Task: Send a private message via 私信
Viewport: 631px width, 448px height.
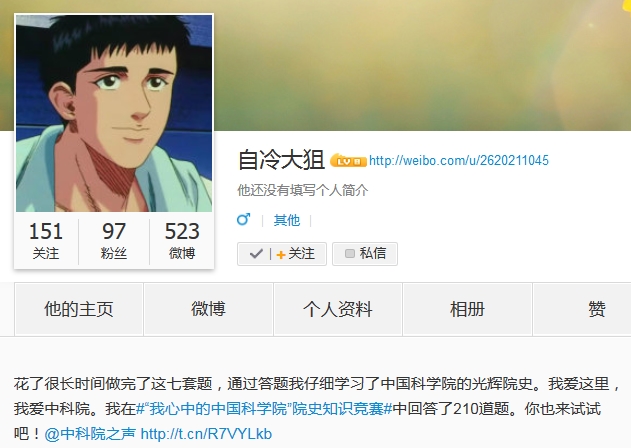Action: coord(365,254)
